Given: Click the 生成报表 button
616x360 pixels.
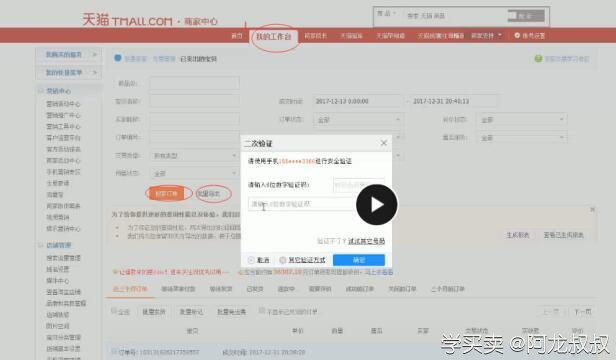Looking at the screenshot, I should (x=518, y=235).
